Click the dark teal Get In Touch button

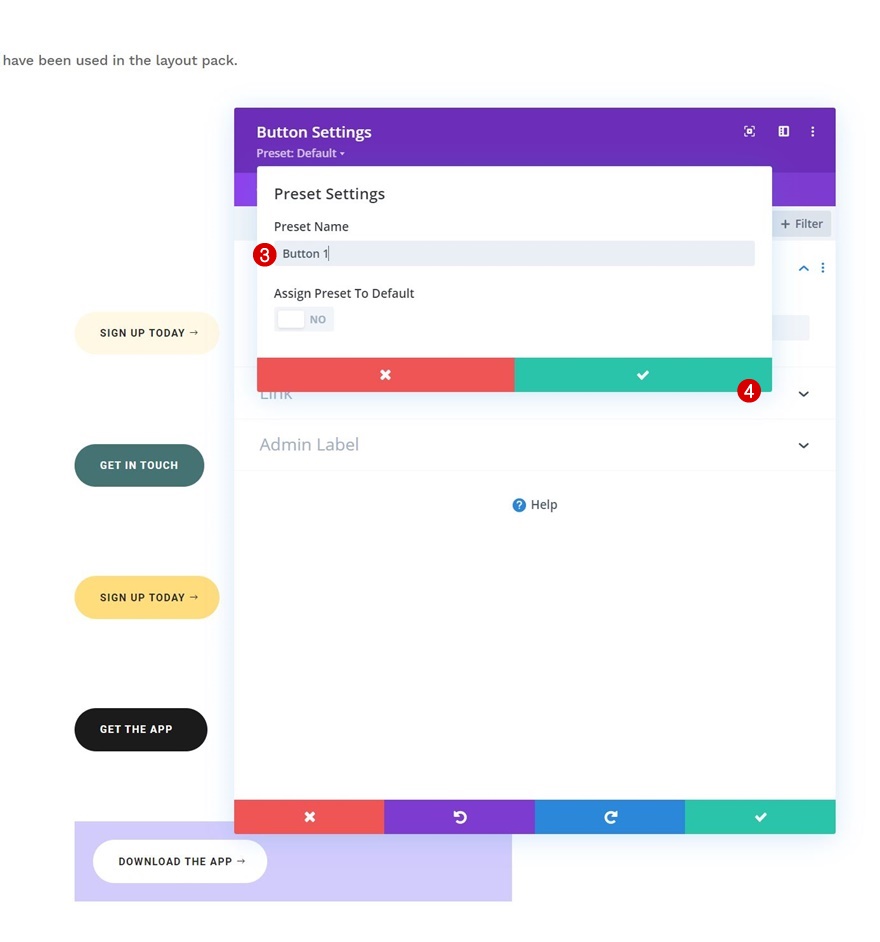point(139,465)
